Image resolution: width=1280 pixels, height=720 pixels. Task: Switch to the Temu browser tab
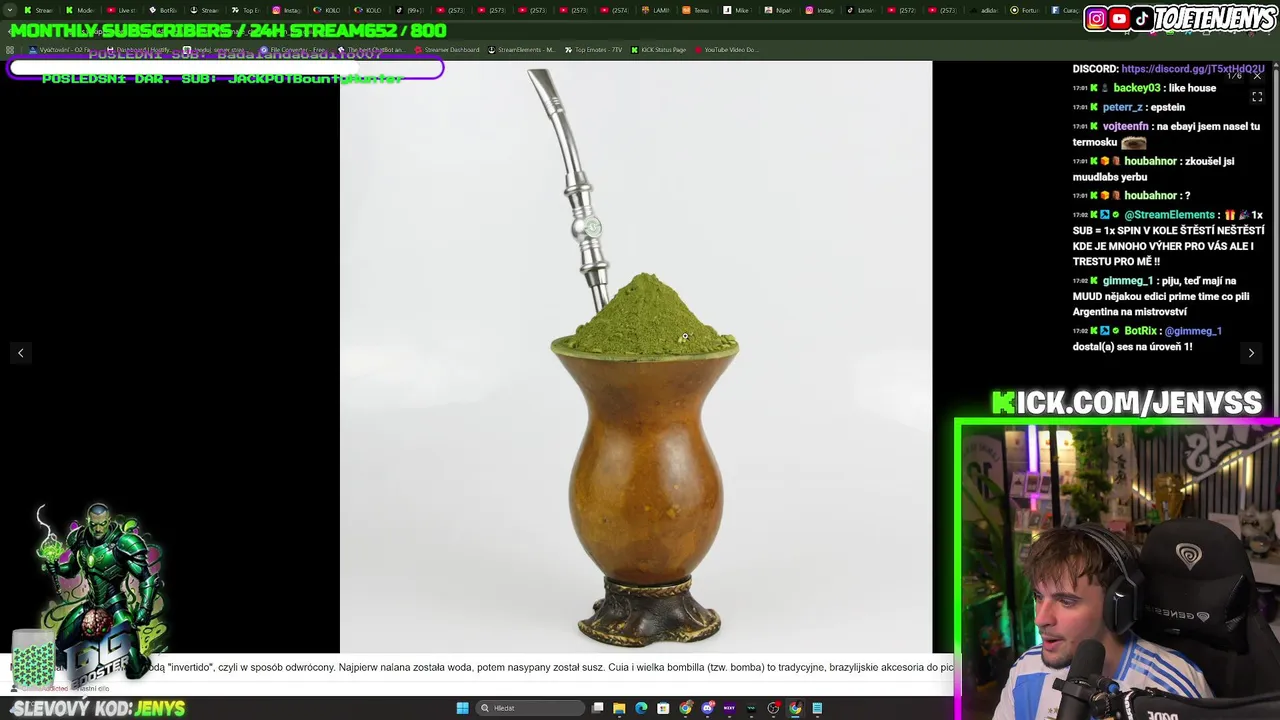point(697,10)
